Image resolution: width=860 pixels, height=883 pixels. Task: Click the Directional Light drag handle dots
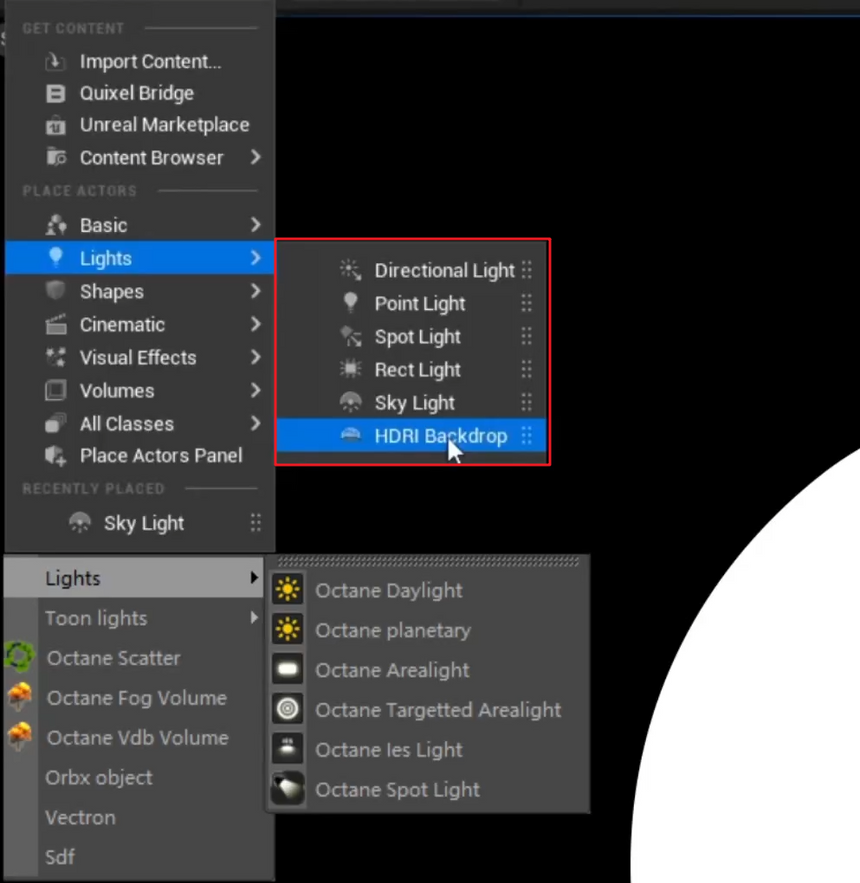(527, 270)
